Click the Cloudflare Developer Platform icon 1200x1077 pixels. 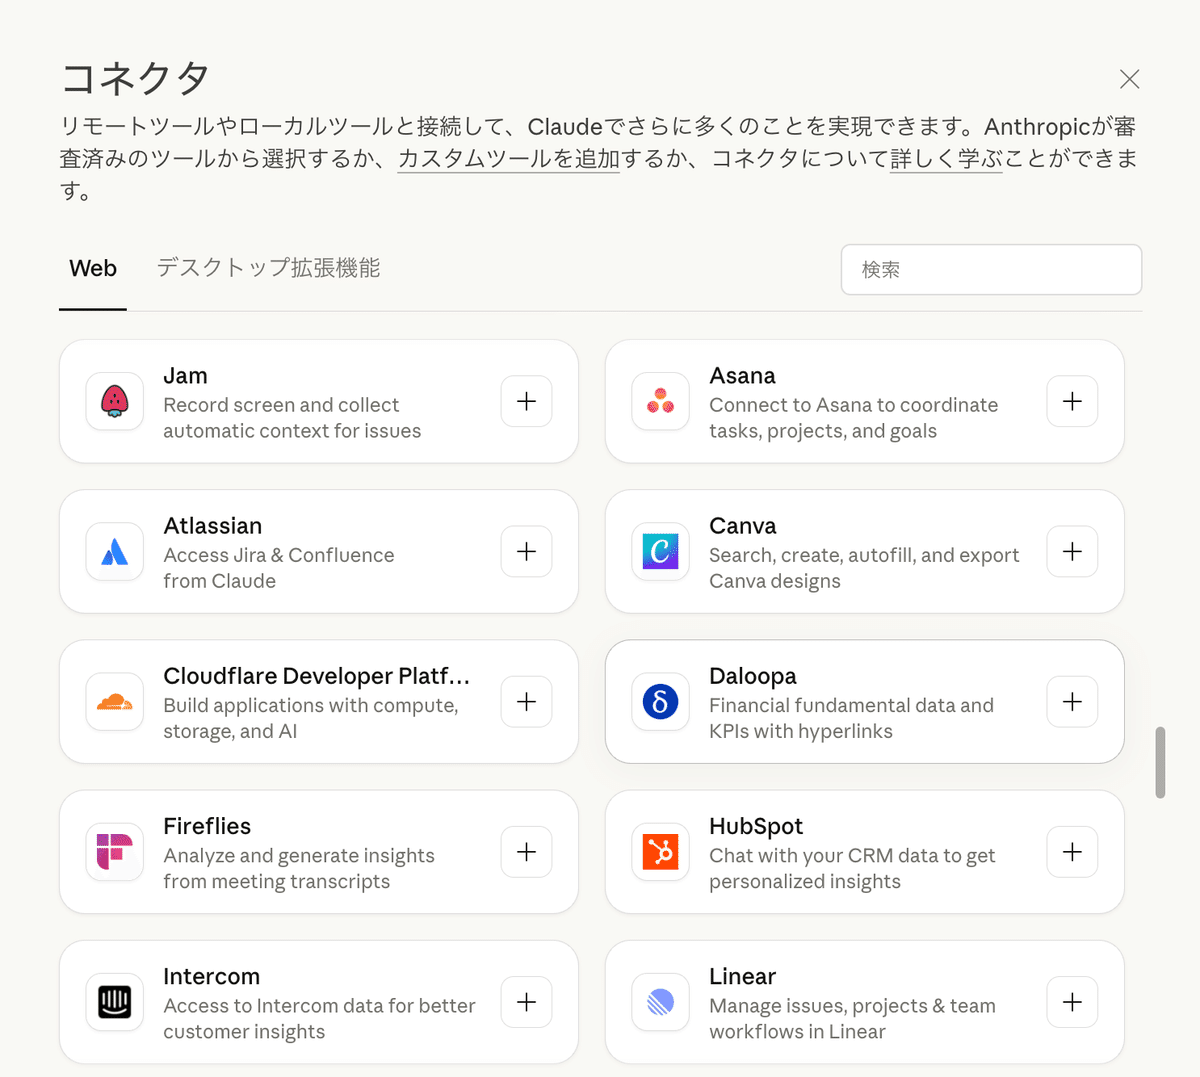(x=114, y=702)
